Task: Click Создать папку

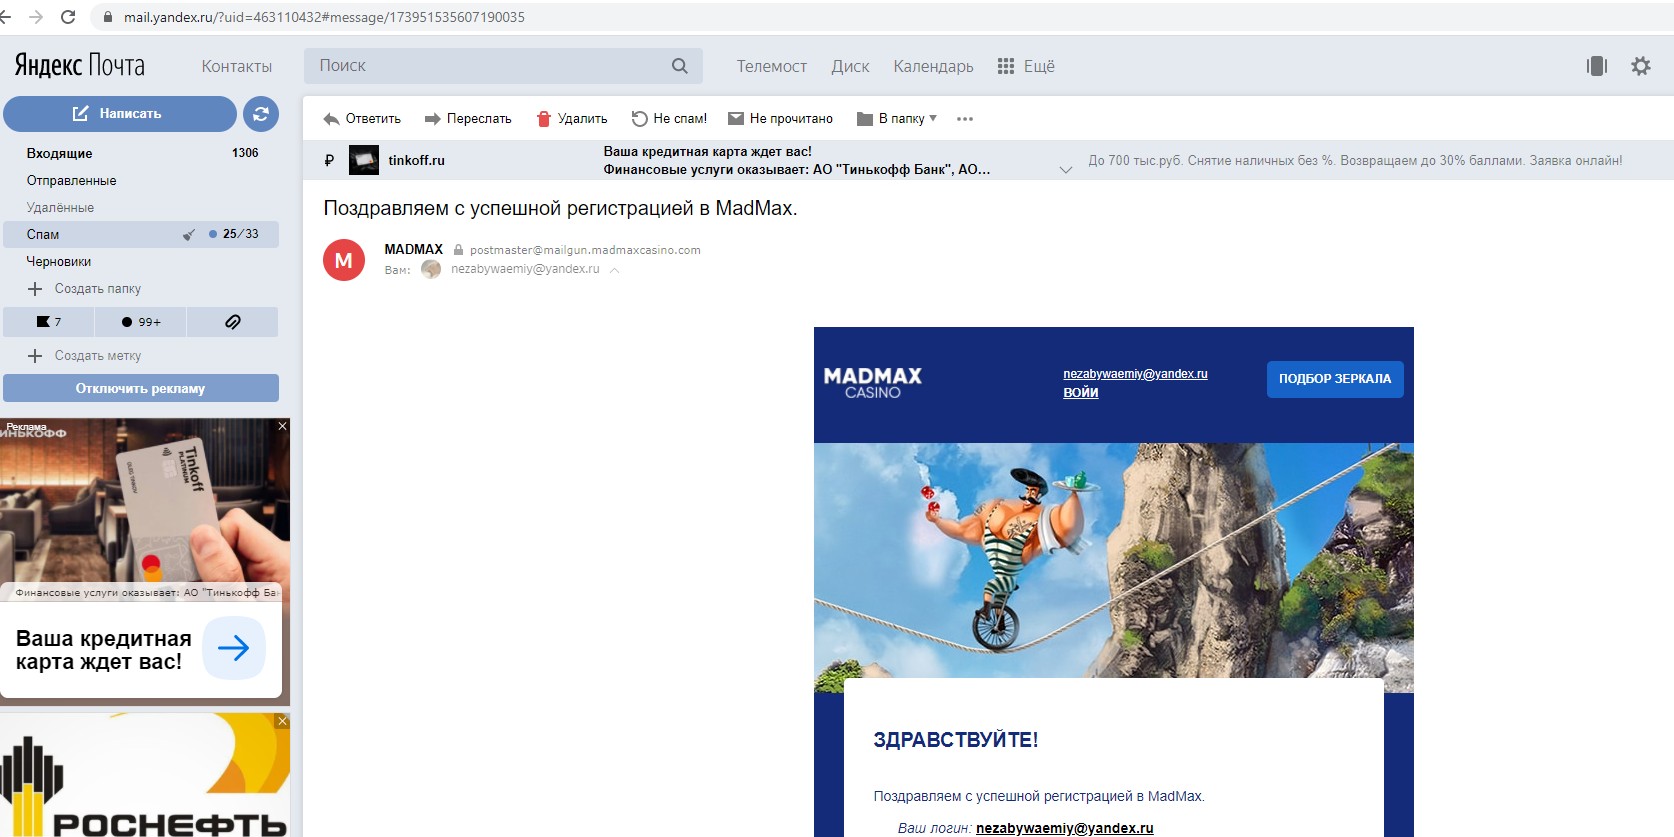Action: pyautogui.click(x=85, y=288)
